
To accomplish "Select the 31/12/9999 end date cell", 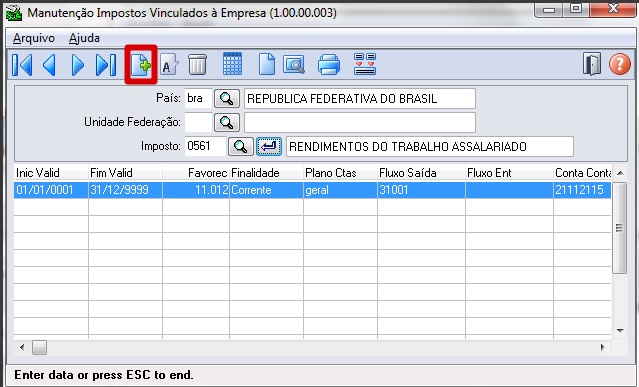I will pyautogui.click(x=125, y=190).
